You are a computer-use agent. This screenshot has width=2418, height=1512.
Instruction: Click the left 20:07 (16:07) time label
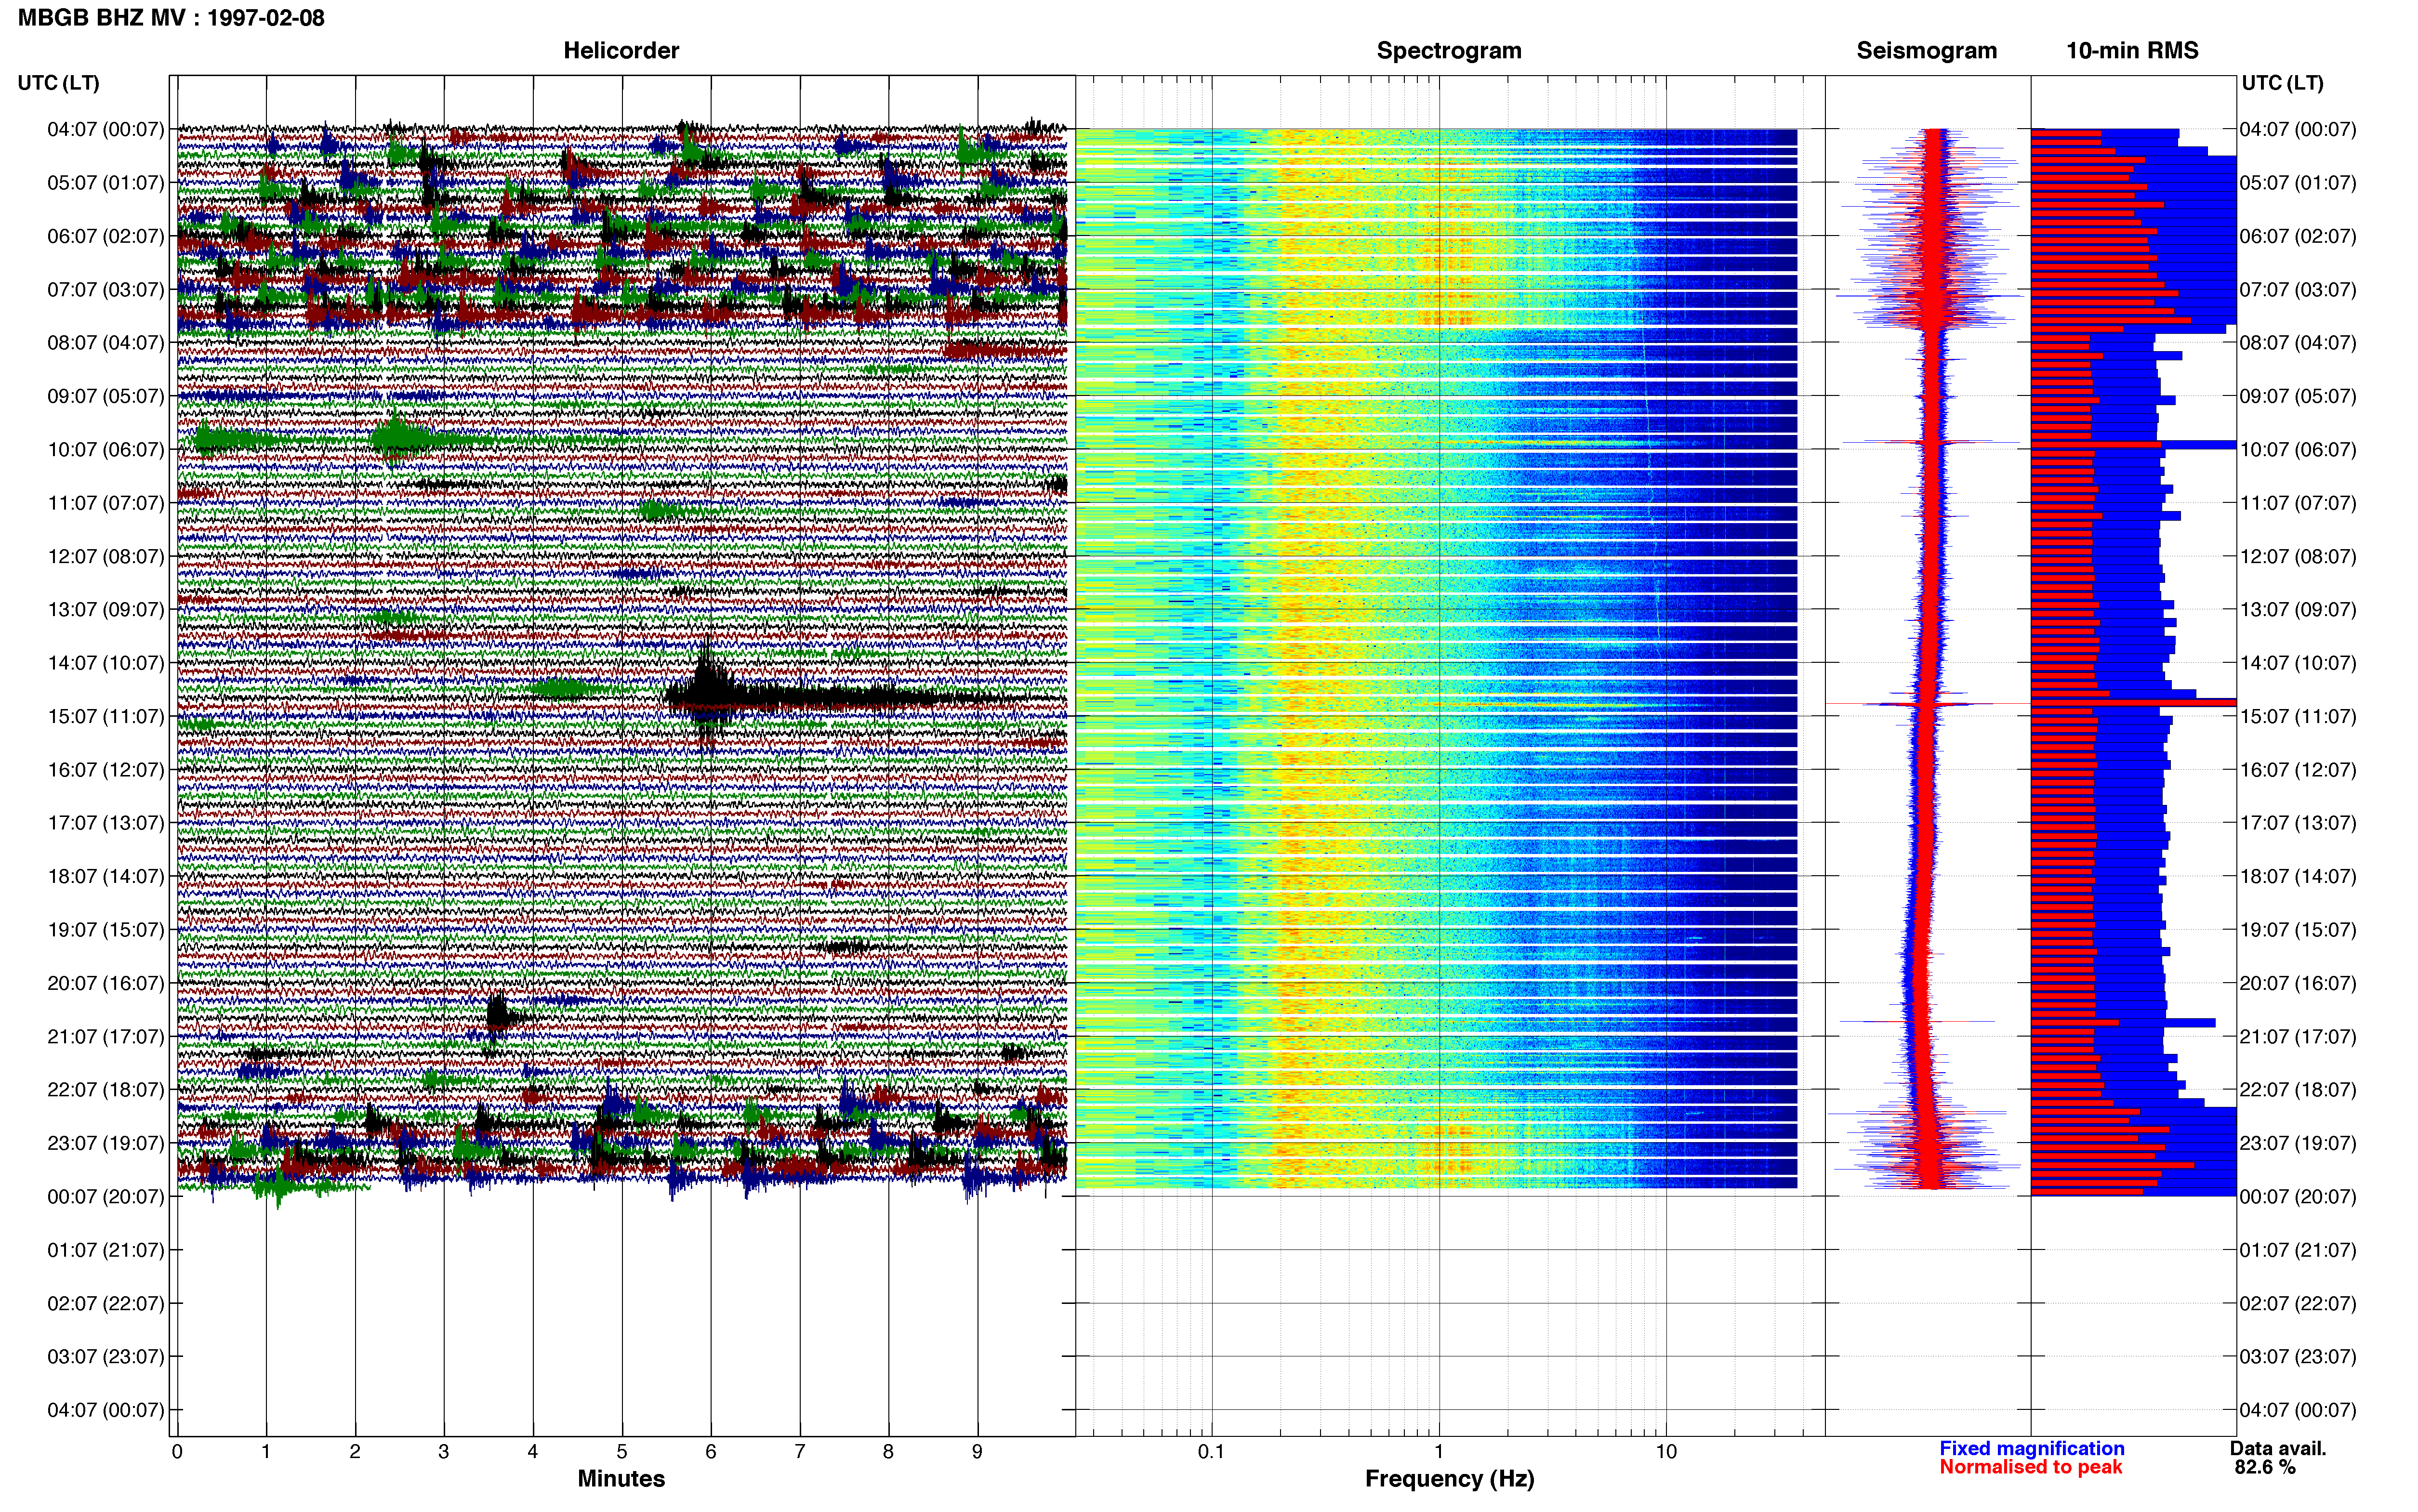[105, 983]
